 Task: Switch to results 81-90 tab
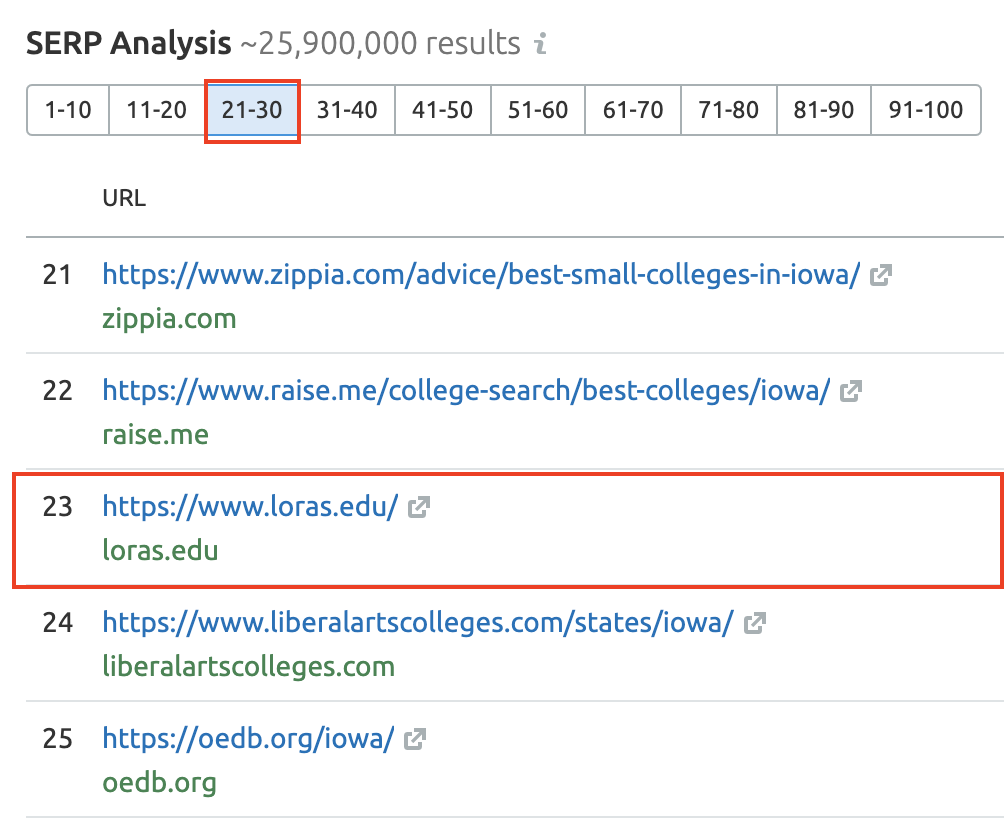click(824, 110)
